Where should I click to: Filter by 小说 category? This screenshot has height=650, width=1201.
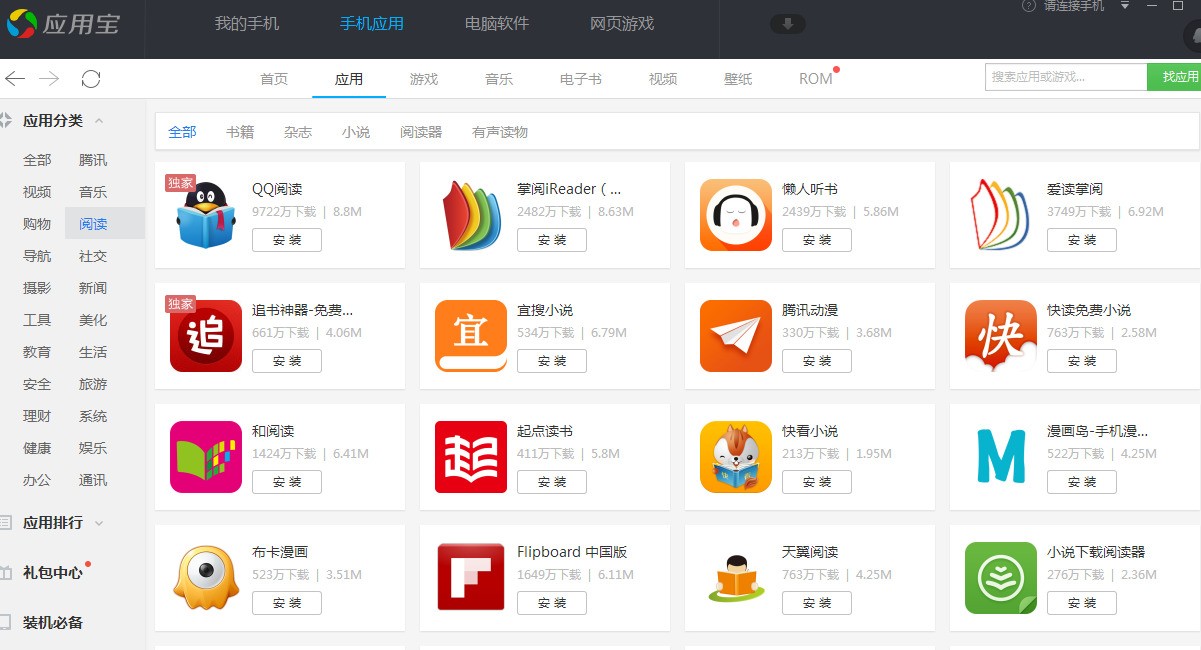coord(356,132)
